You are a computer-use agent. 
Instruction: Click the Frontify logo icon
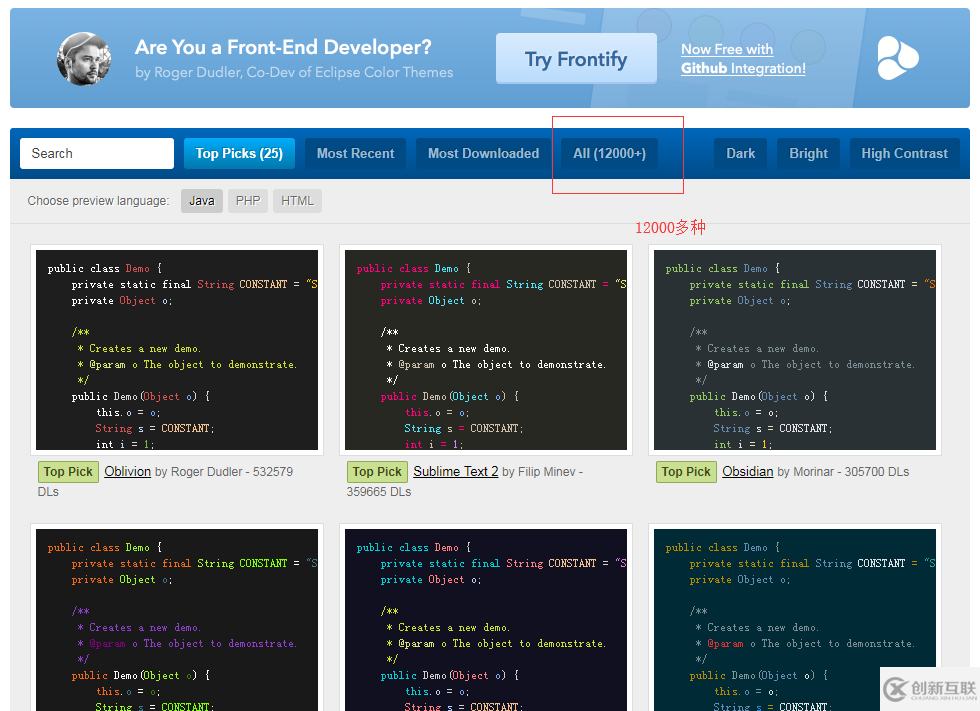897,58
